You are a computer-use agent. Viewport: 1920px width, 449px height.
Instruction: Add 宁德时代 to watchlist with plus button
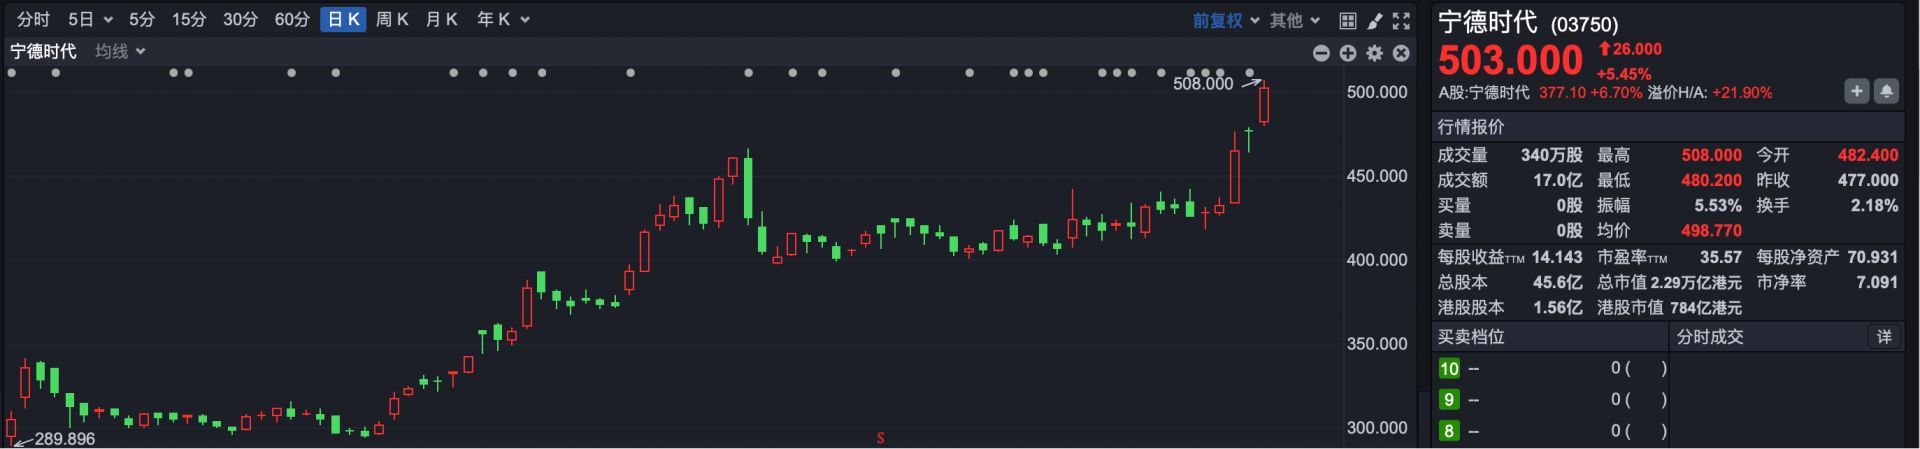[x=1856, y=92]
